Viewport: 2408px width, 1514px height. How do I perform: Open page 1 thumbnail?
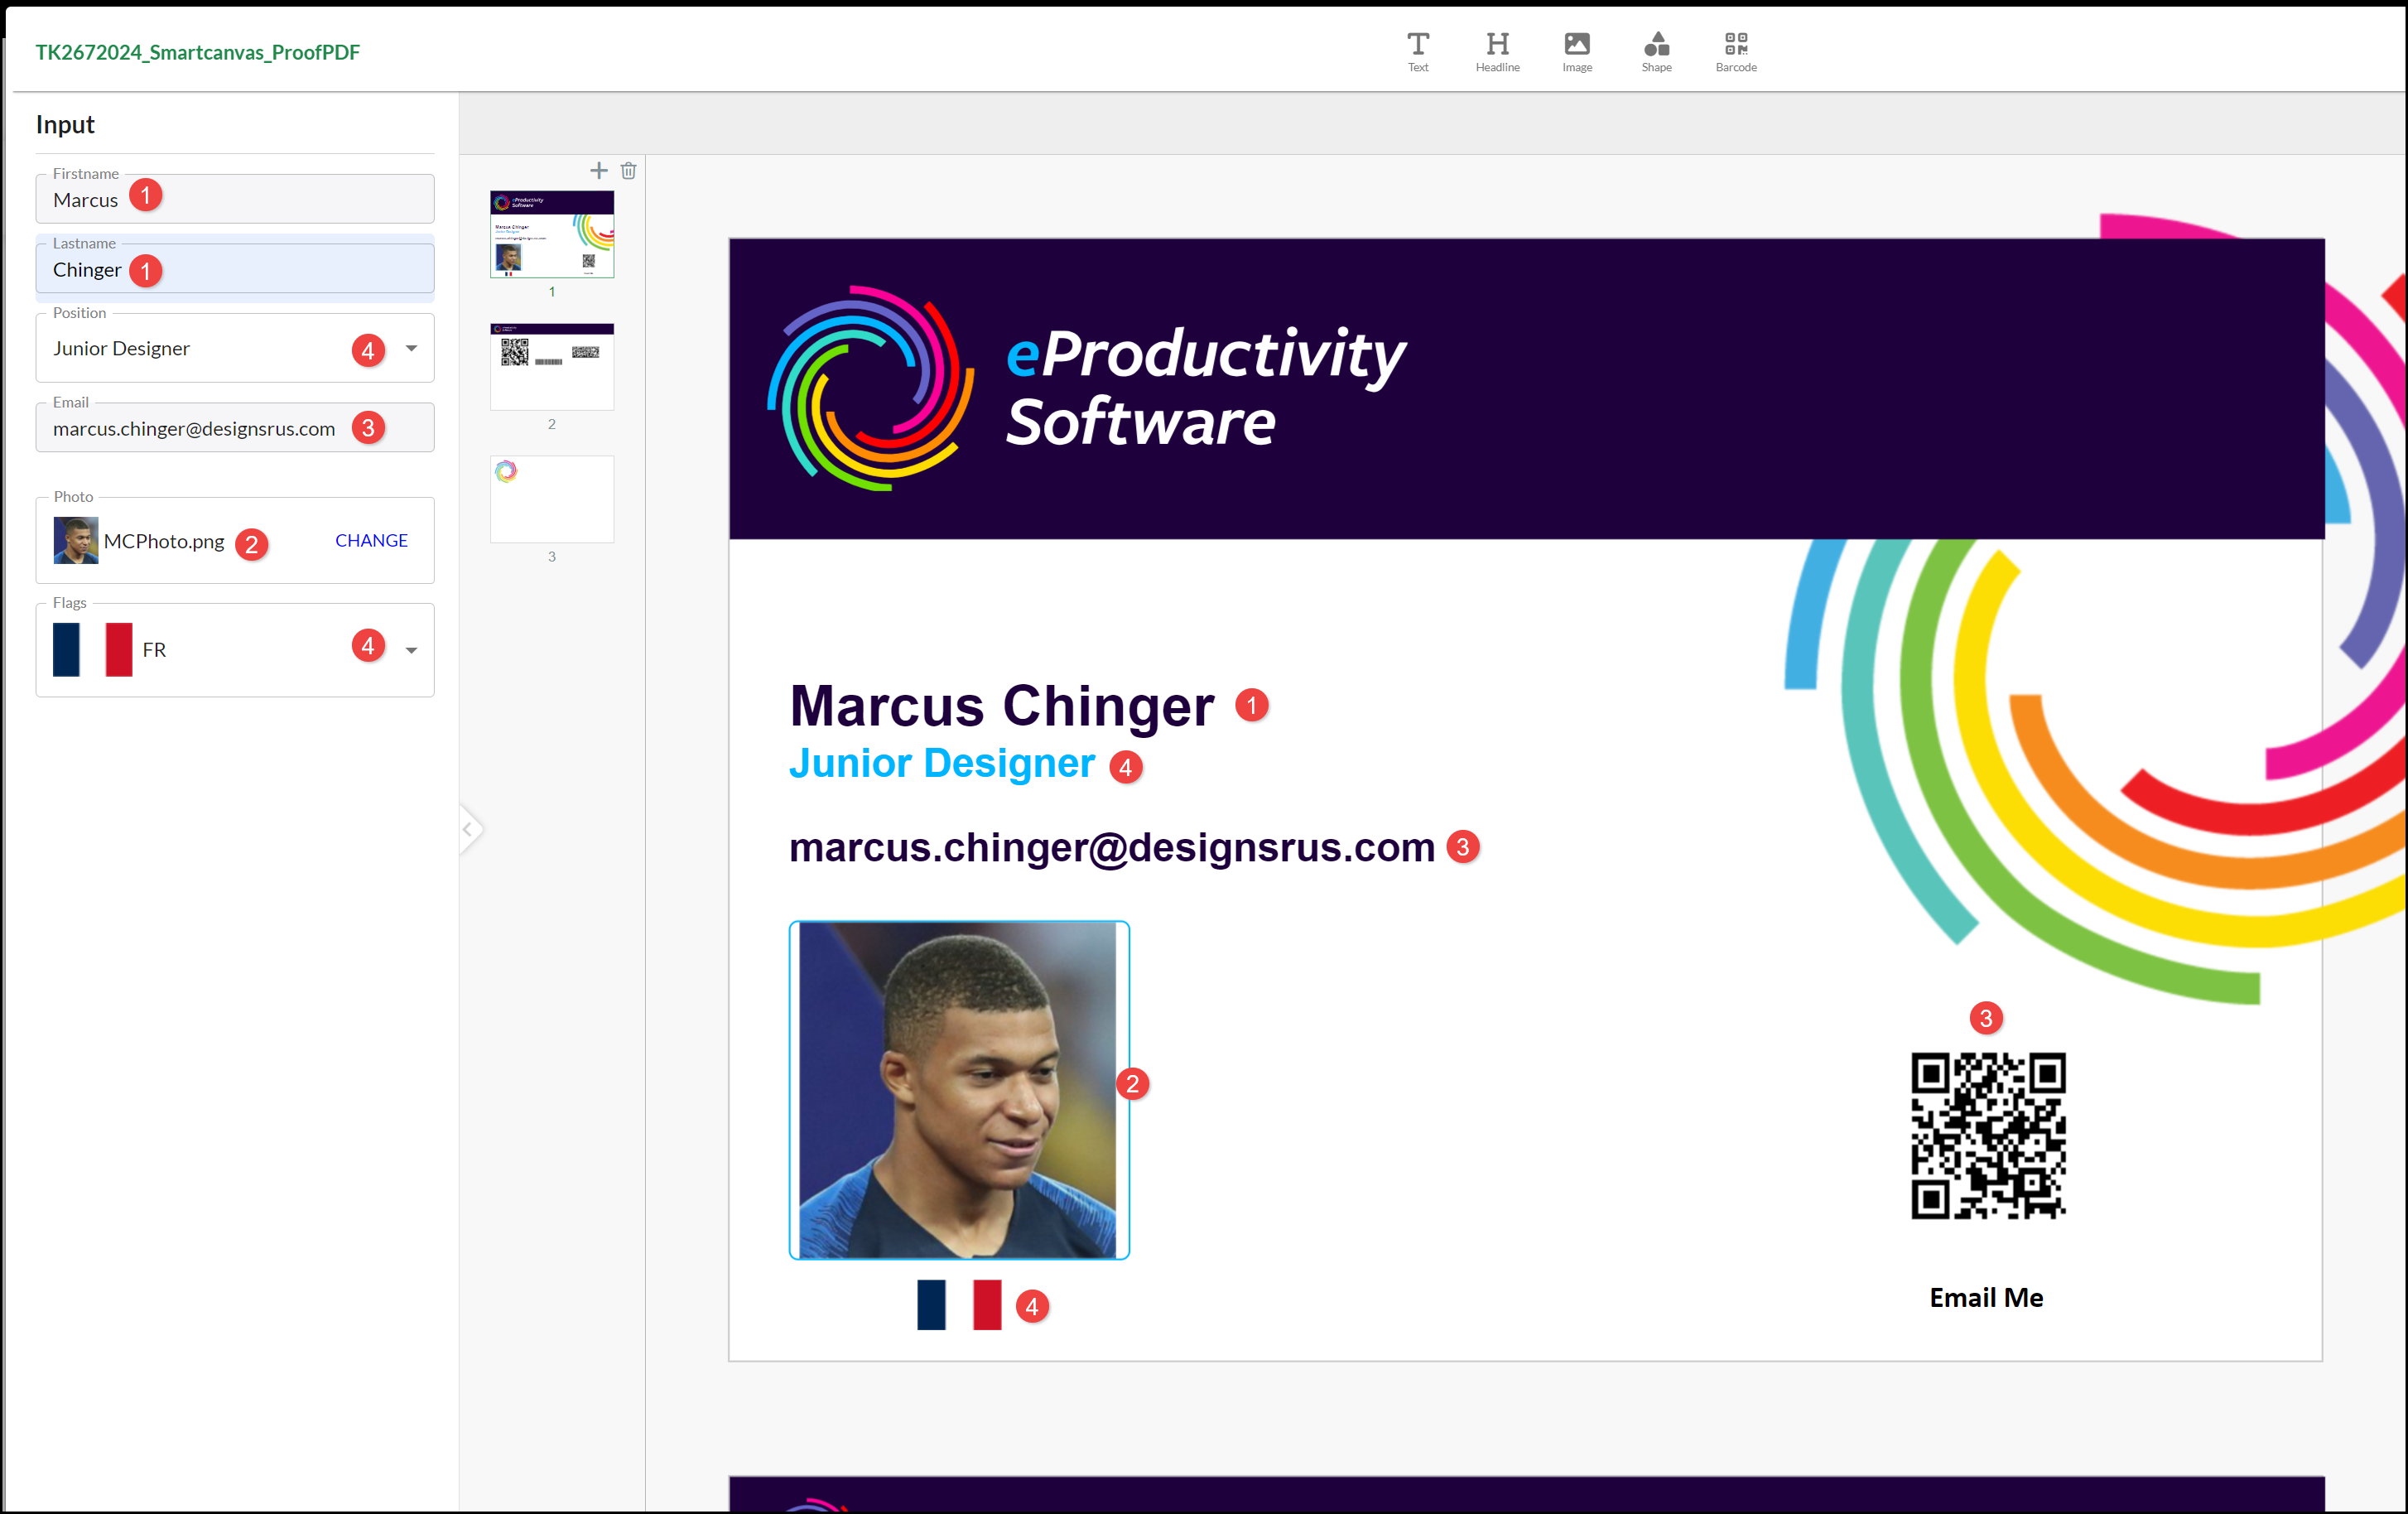(x=551, y=234)
